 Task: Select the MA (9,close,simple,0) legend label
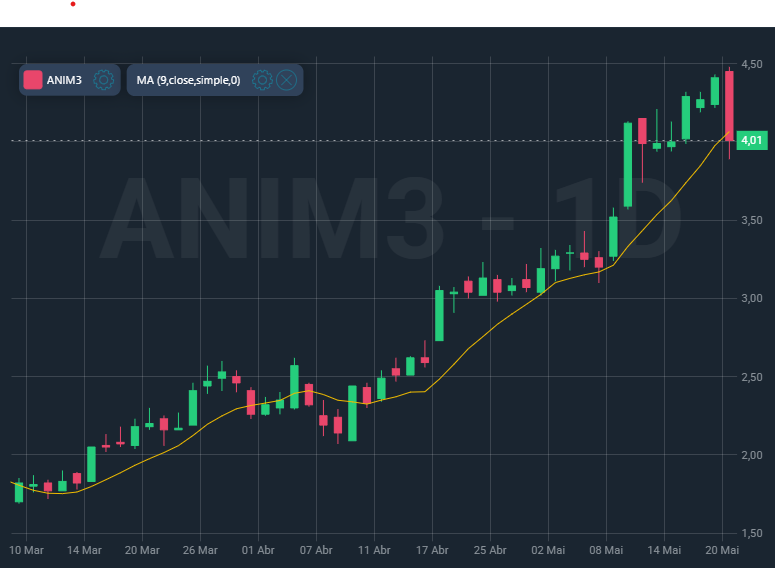(188, 80)
